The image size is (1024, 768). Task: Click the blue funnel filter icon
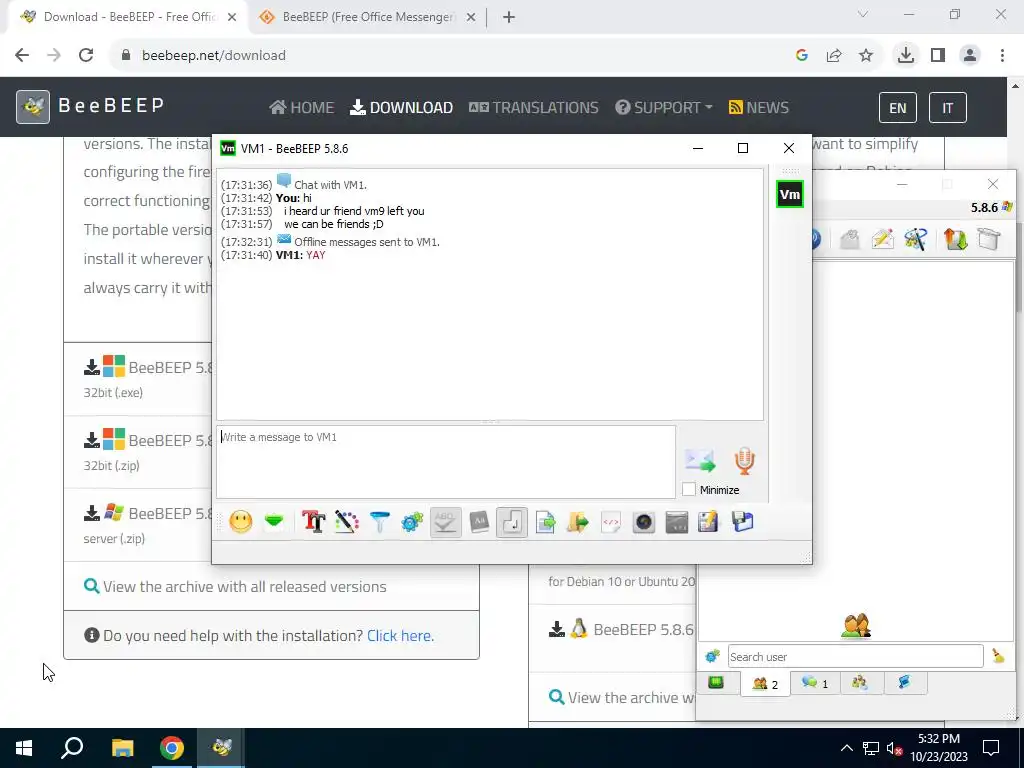(x=379, y=522)
